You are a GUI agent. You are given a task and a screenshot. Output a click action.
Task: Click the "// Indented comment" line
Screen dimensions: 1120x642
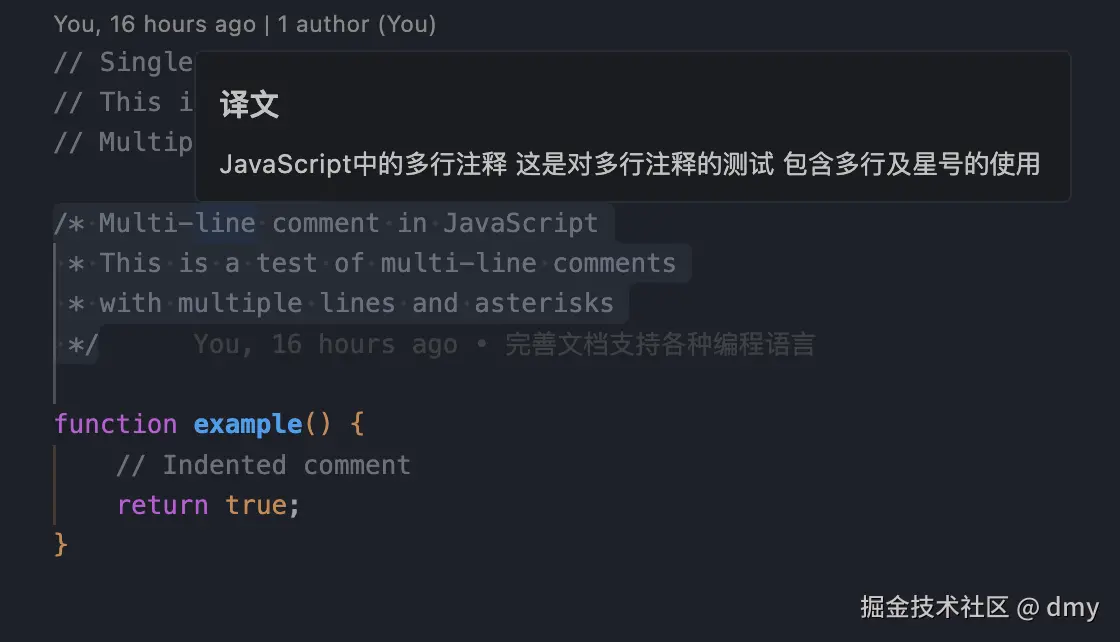tap(263, 465)
